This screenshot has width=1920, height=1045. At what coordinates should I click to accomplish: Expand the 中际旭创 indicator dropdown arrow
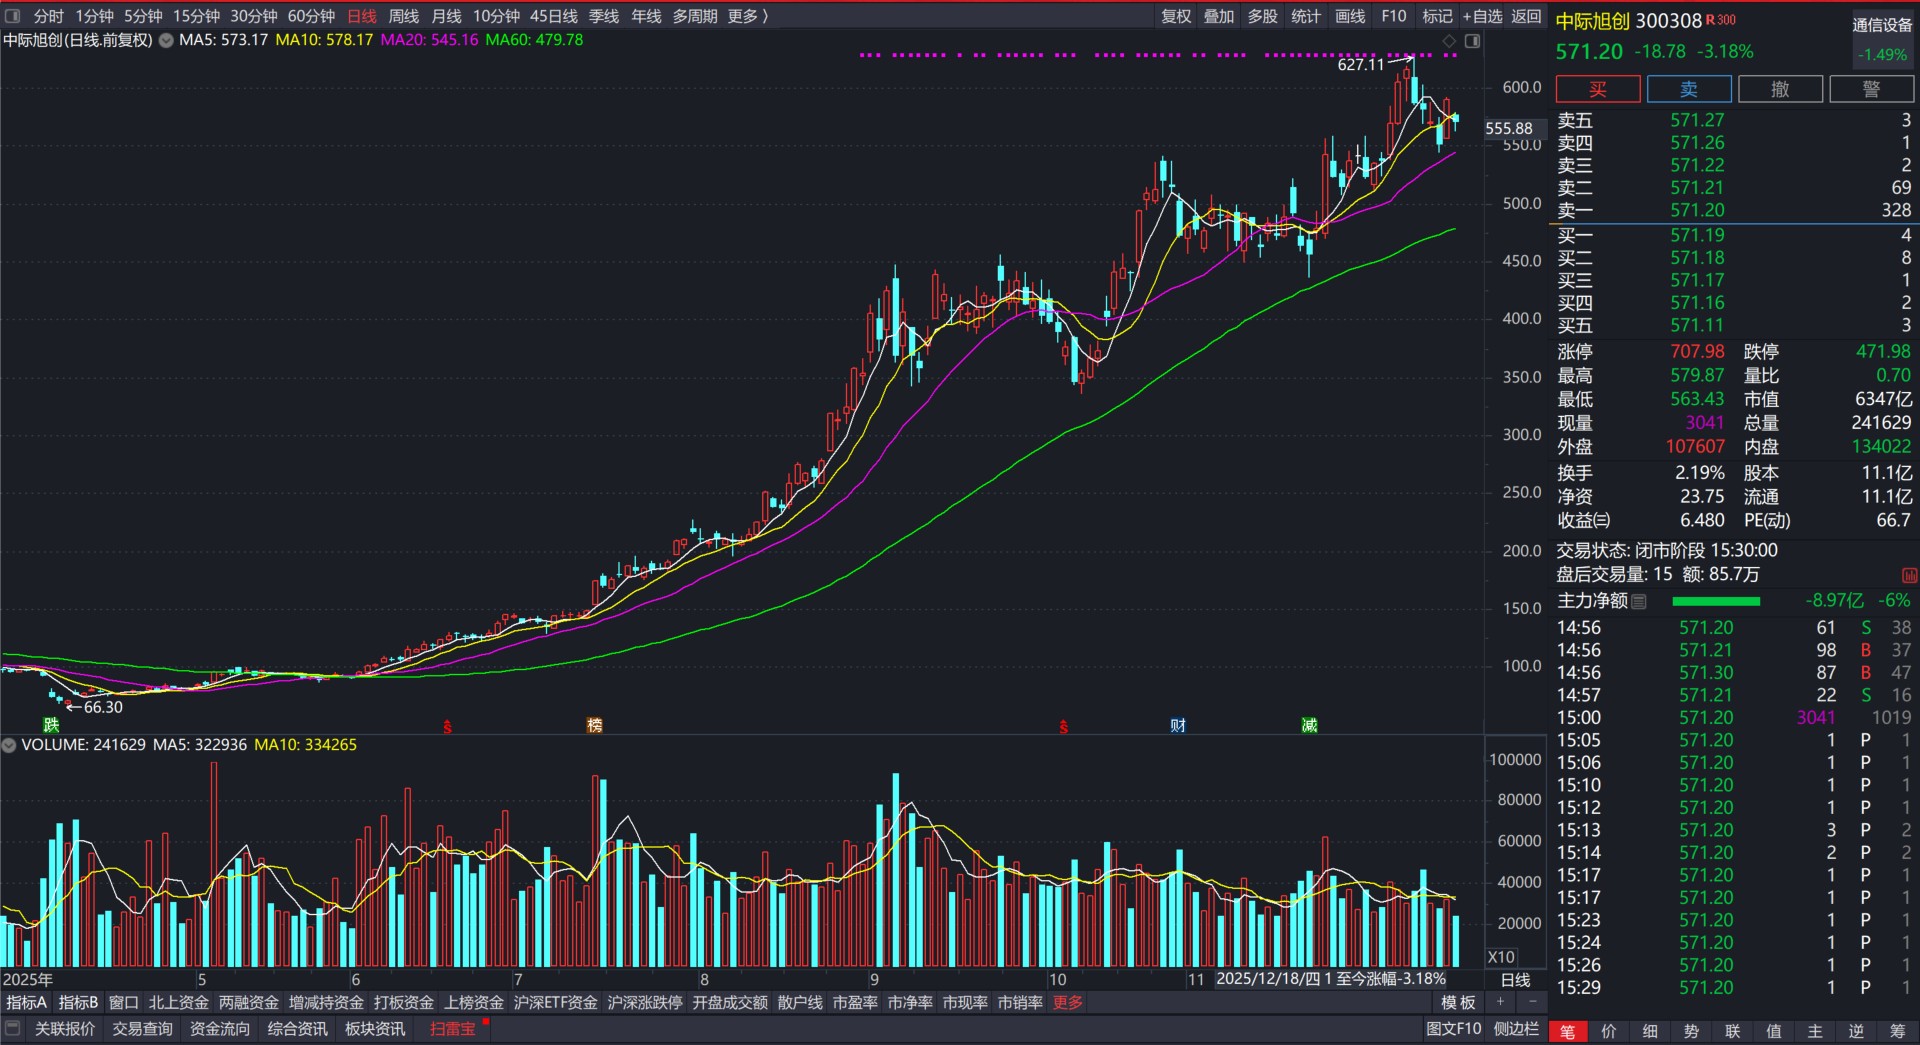point(166,41)
